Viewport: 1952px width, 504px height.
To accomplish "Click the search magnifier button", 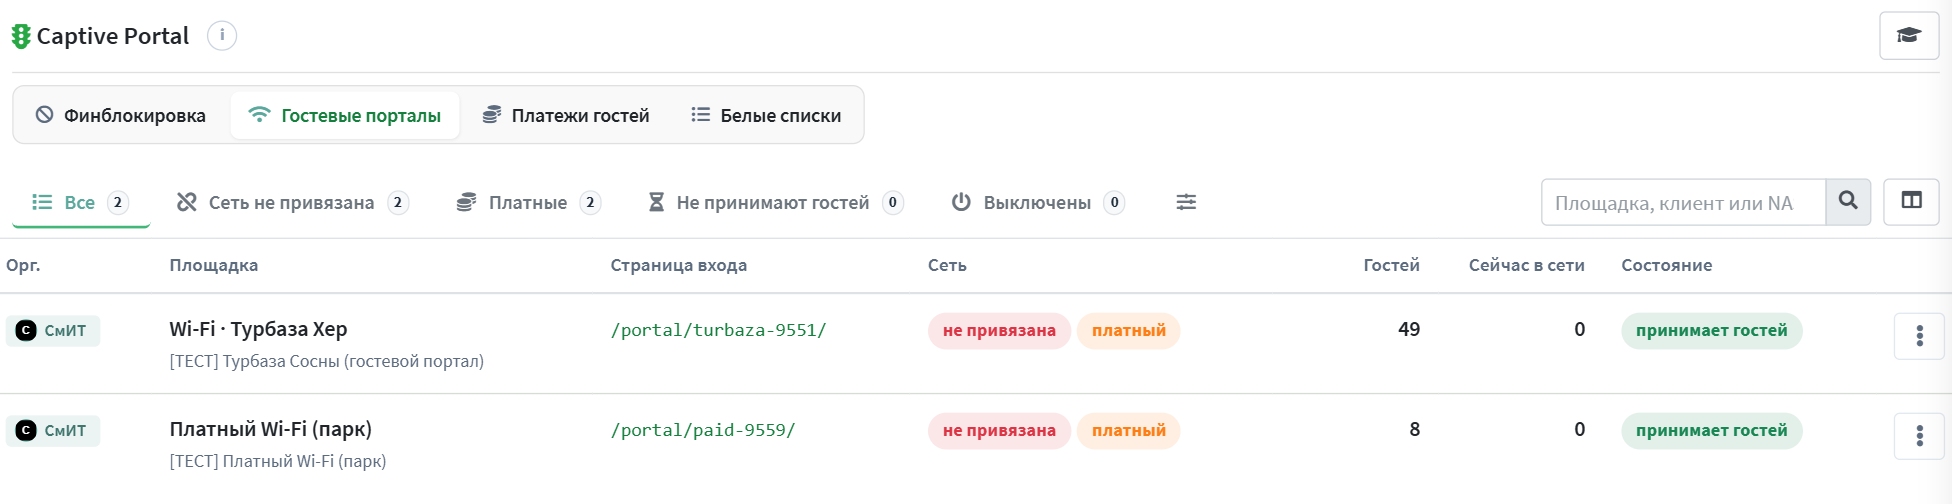I will [1848, 202].
